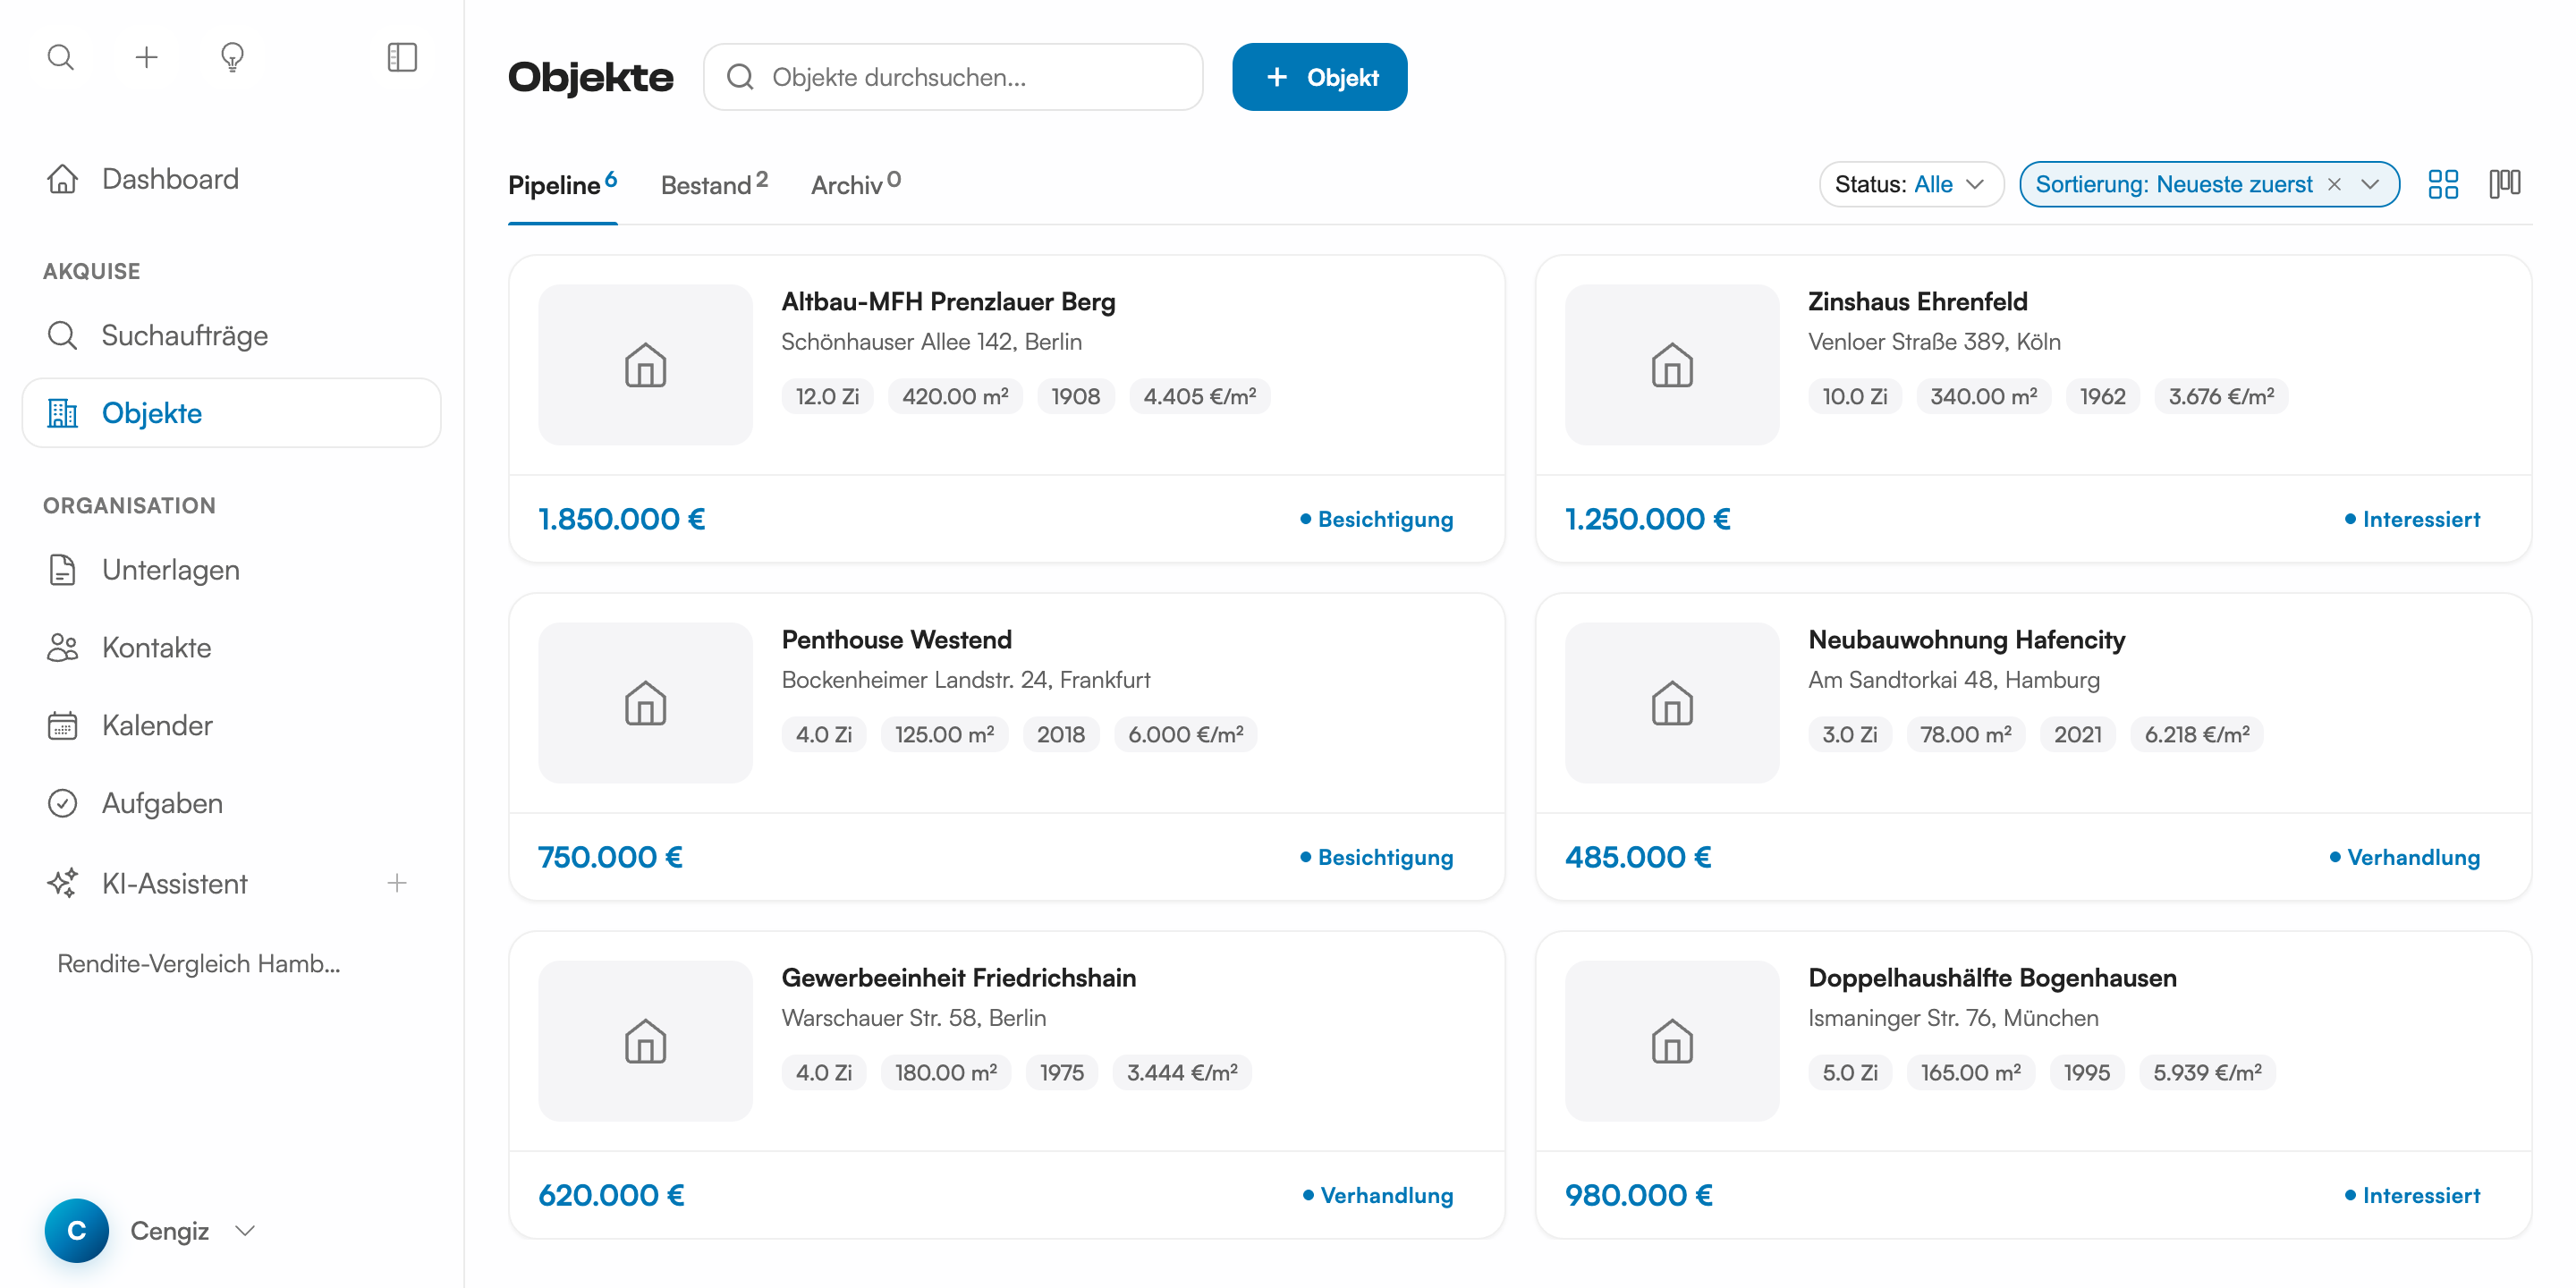This screenshot has width=2576, height=1288.
Task: Collapse sidebar with panel toggle icon
Action: coord(402,57)
